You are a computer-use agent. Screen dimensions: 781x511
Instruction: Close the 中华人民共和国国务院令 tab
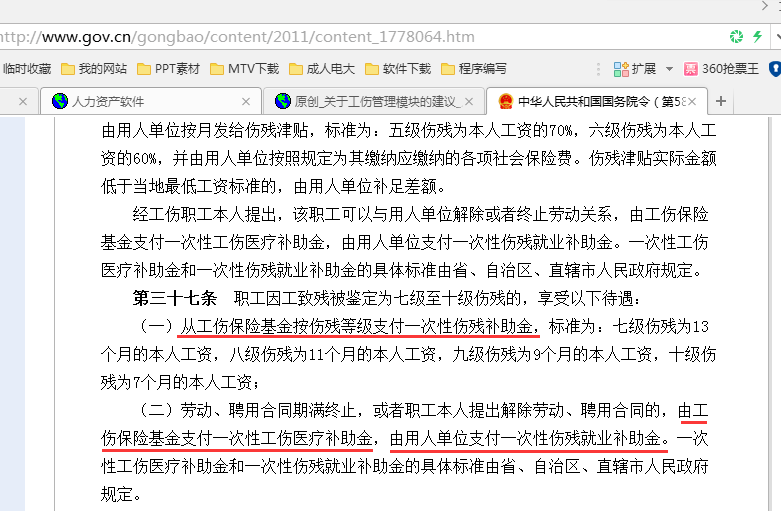(694, 101)
